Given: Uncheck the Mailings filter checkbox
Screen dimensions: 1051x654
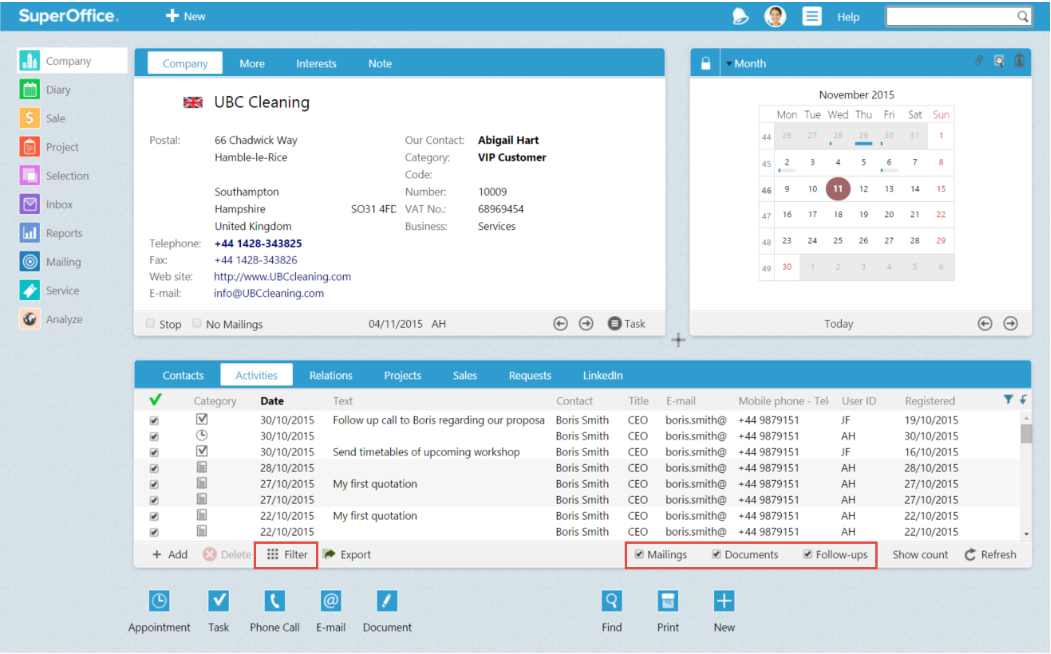Looking at the screenshot, I should point(639,554).
